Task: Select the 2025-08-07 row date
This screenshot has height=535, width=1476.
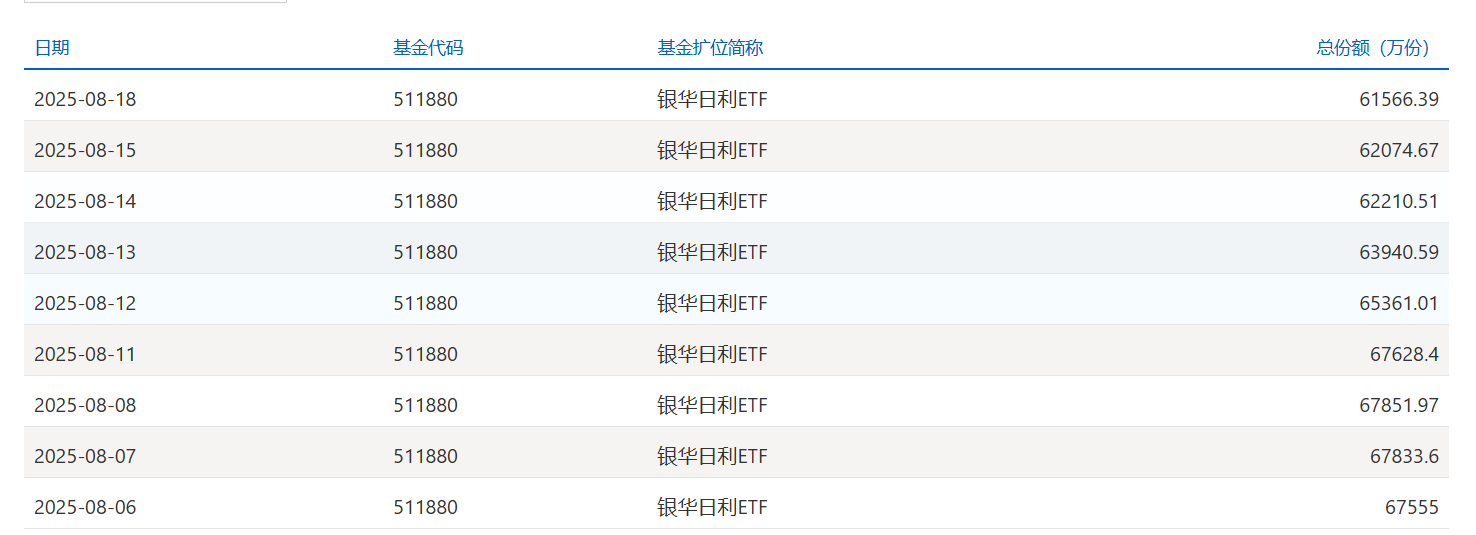Action: point(85,456)
